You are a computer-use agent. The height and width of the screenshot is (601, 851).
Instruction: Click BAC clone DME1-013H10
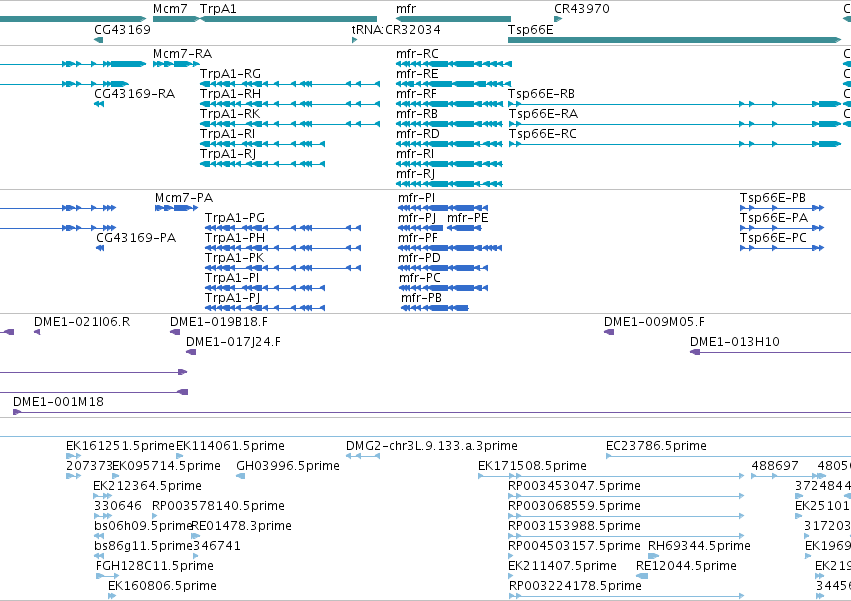pos(770,352)
